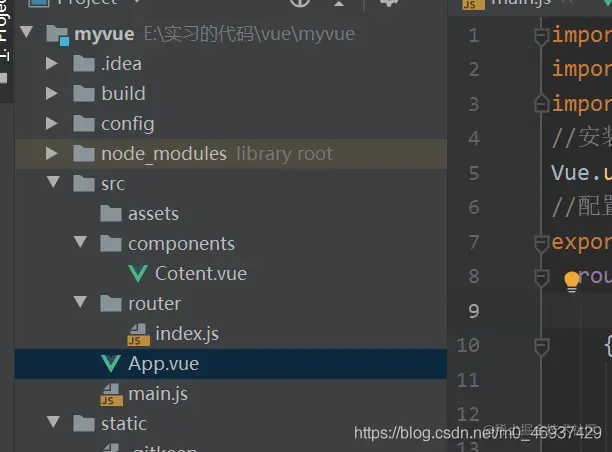Toggle code fold marker on line 8
The image size is (612, 452).
click(541, 278)
